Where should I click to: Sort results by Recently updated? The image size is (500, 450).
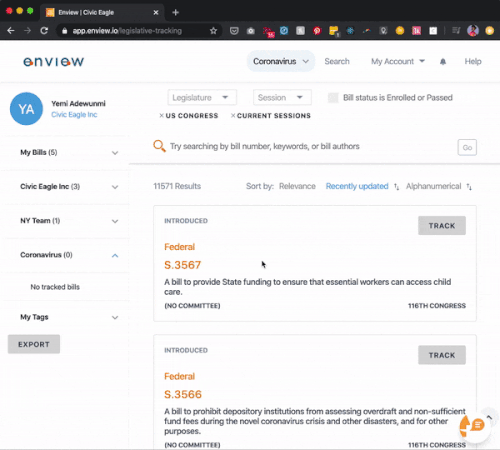coord(357,186)
